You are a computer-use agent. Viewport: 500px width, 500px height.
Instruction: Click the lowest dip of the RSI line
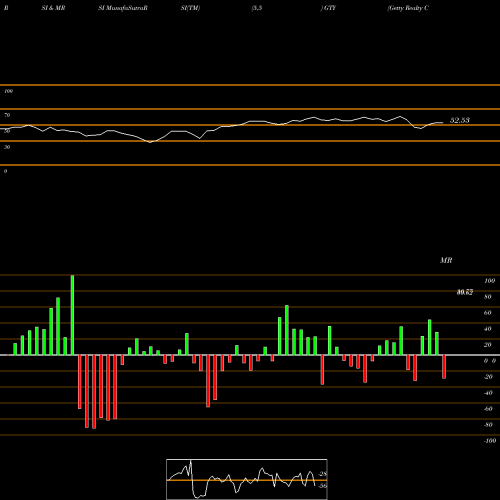150,142
